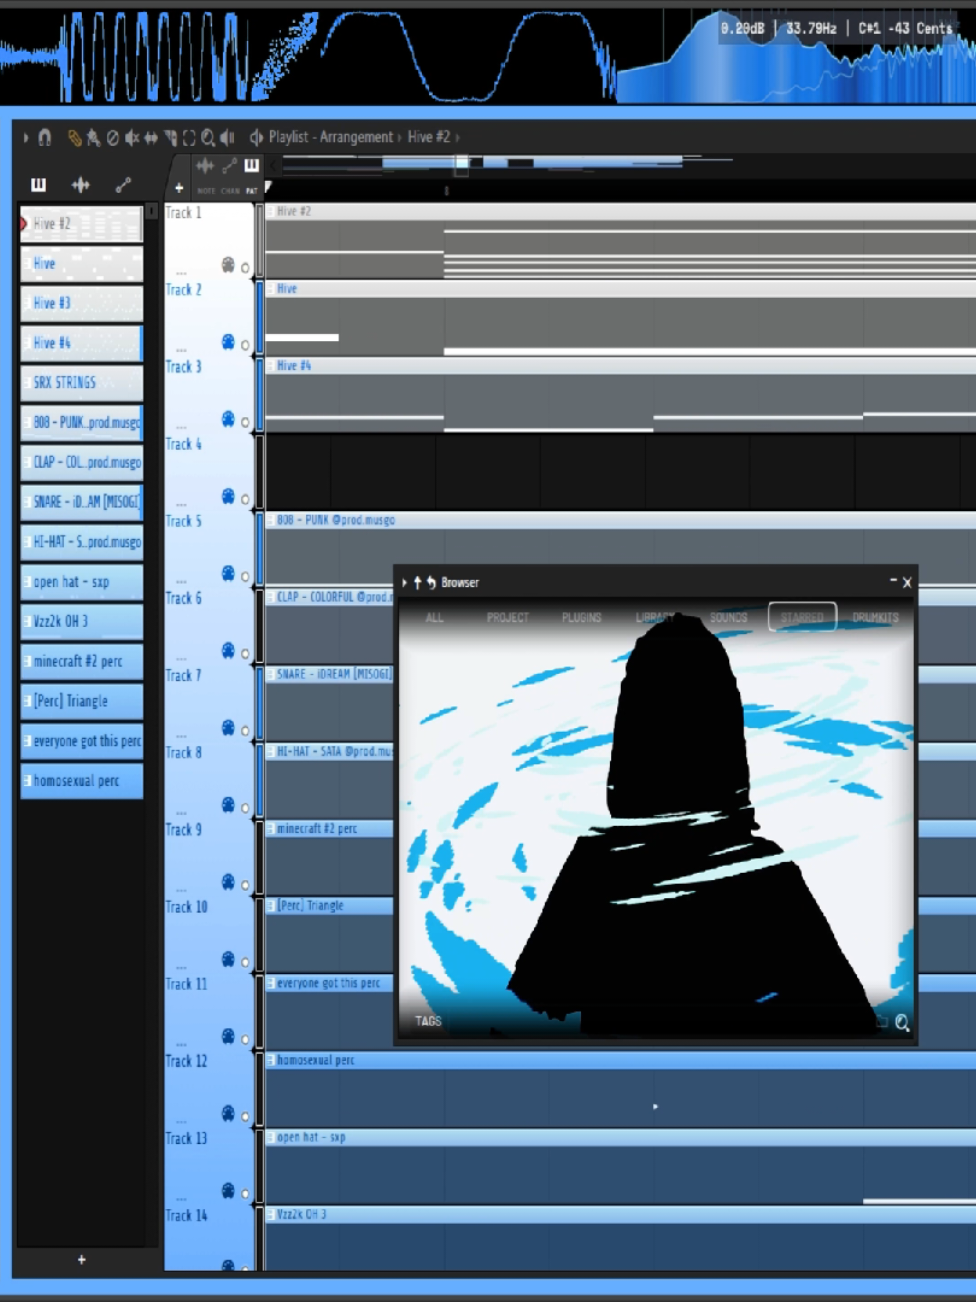The height and width of the screenshot is (1302, 976).
Task: Open the Browser options menu arrow
Action: click(405, 582)
